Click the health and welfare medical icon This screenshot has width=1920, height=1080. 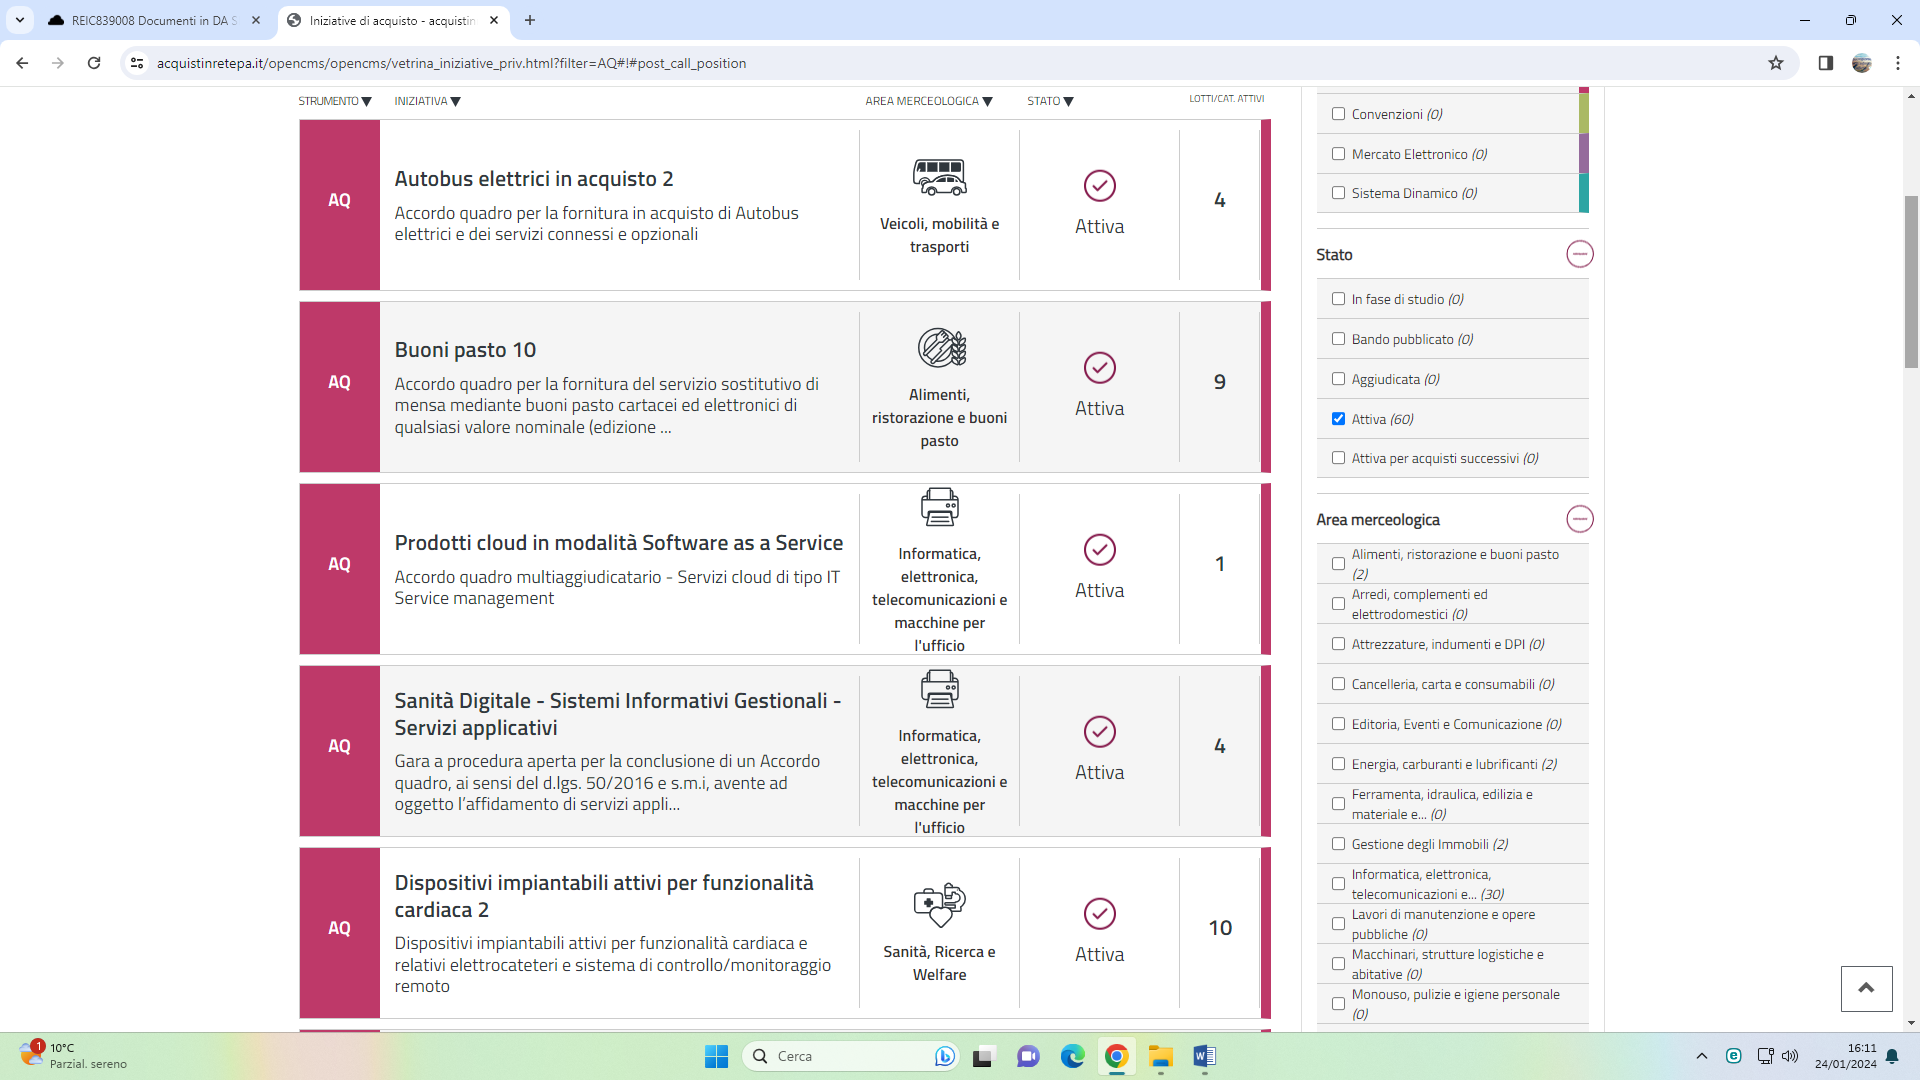939,904
